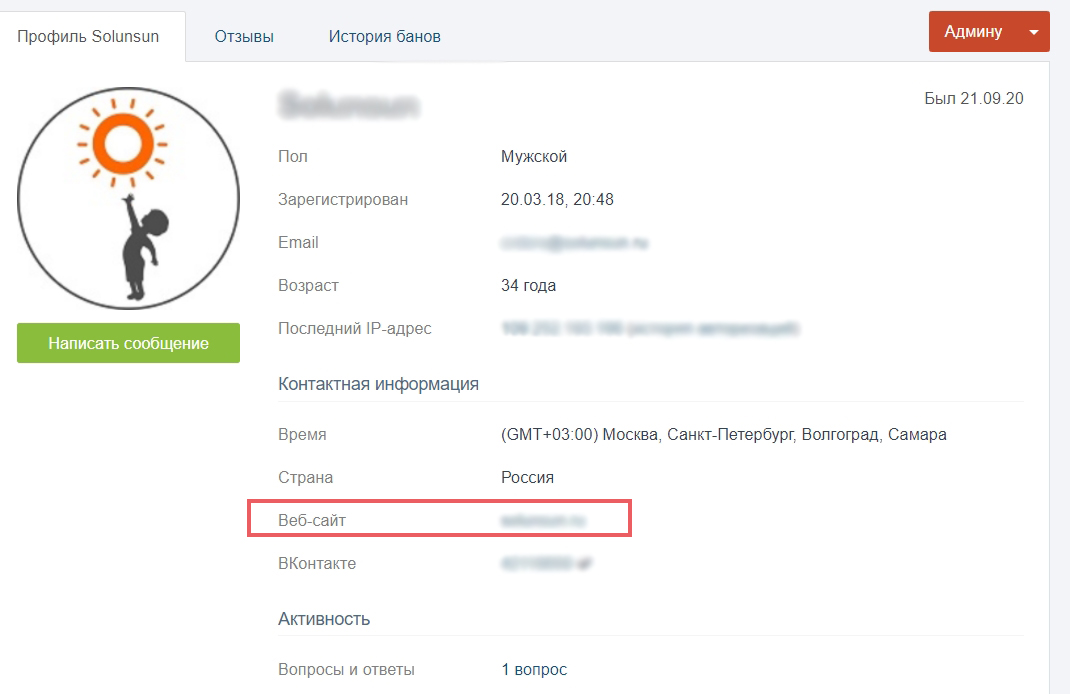Select the Мужской gender value

click(534, 156)
